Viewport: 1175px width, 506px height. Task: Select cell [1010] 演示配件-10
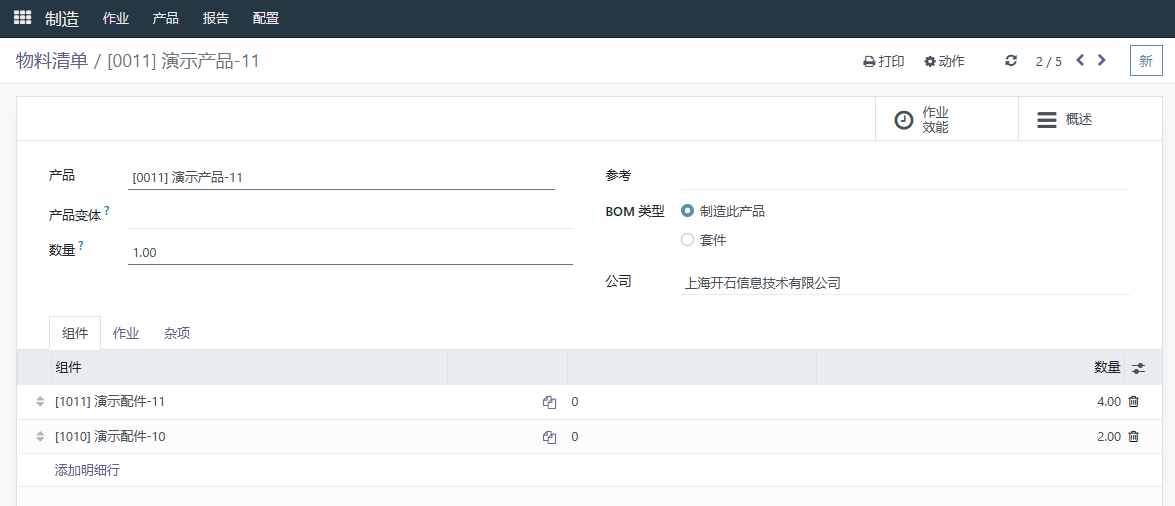pos(249,436)
